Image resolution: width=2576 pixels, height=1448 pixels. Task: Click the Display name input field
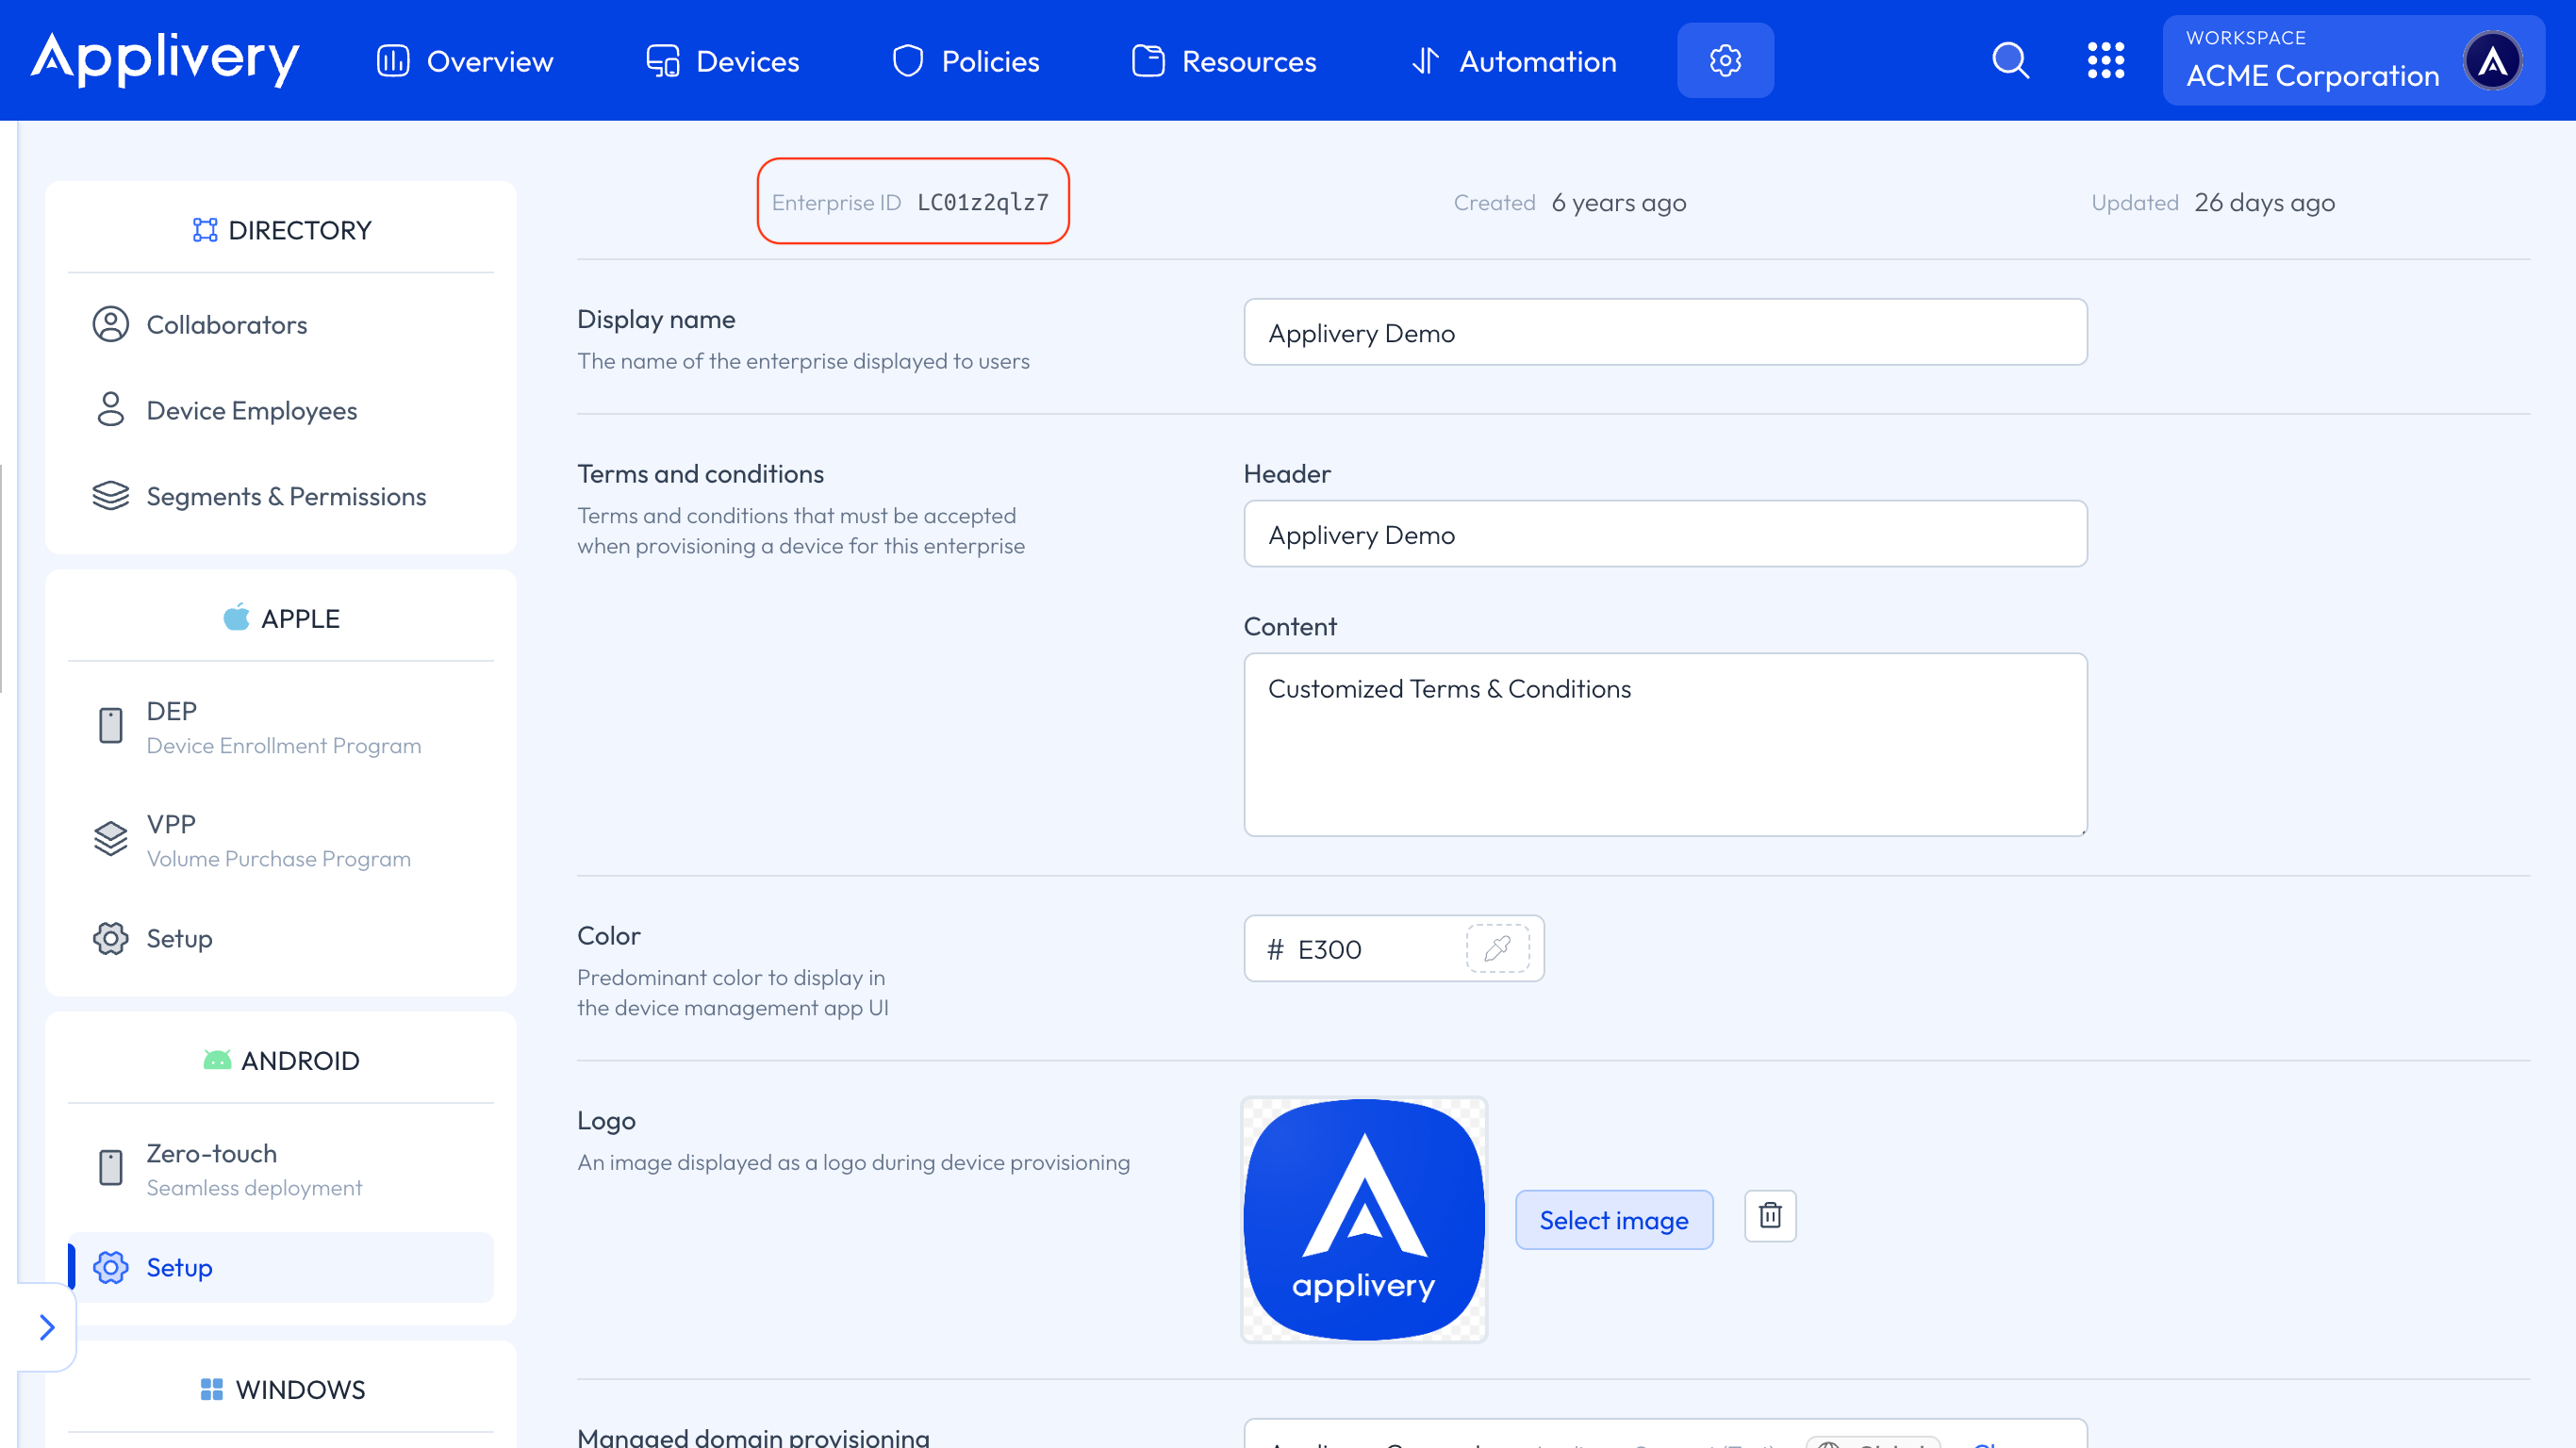coord(1665,333)
